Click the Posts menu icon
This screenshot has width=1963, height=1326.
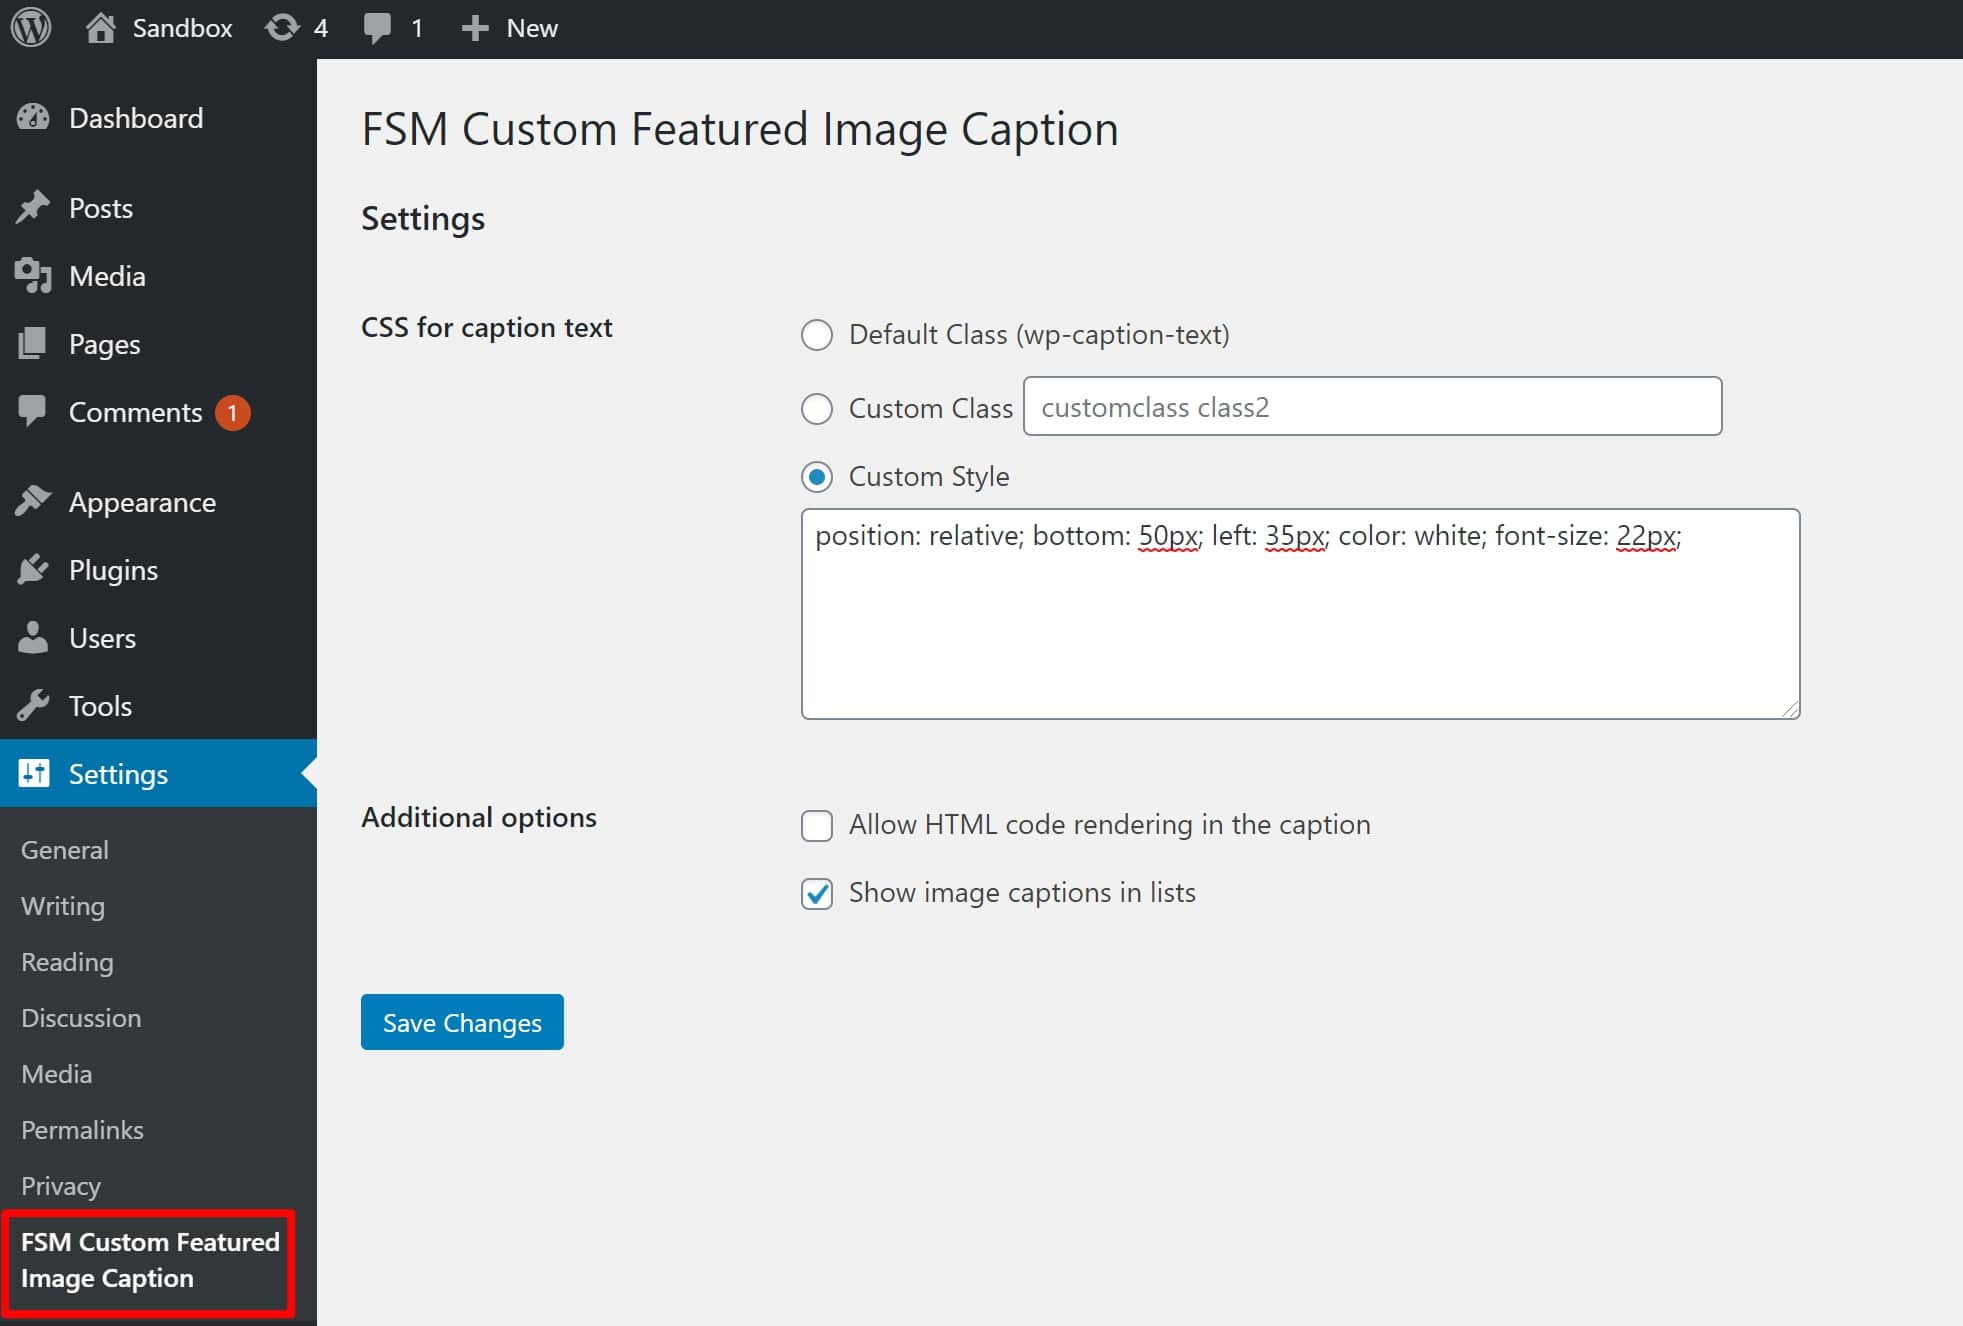[37, 207]
